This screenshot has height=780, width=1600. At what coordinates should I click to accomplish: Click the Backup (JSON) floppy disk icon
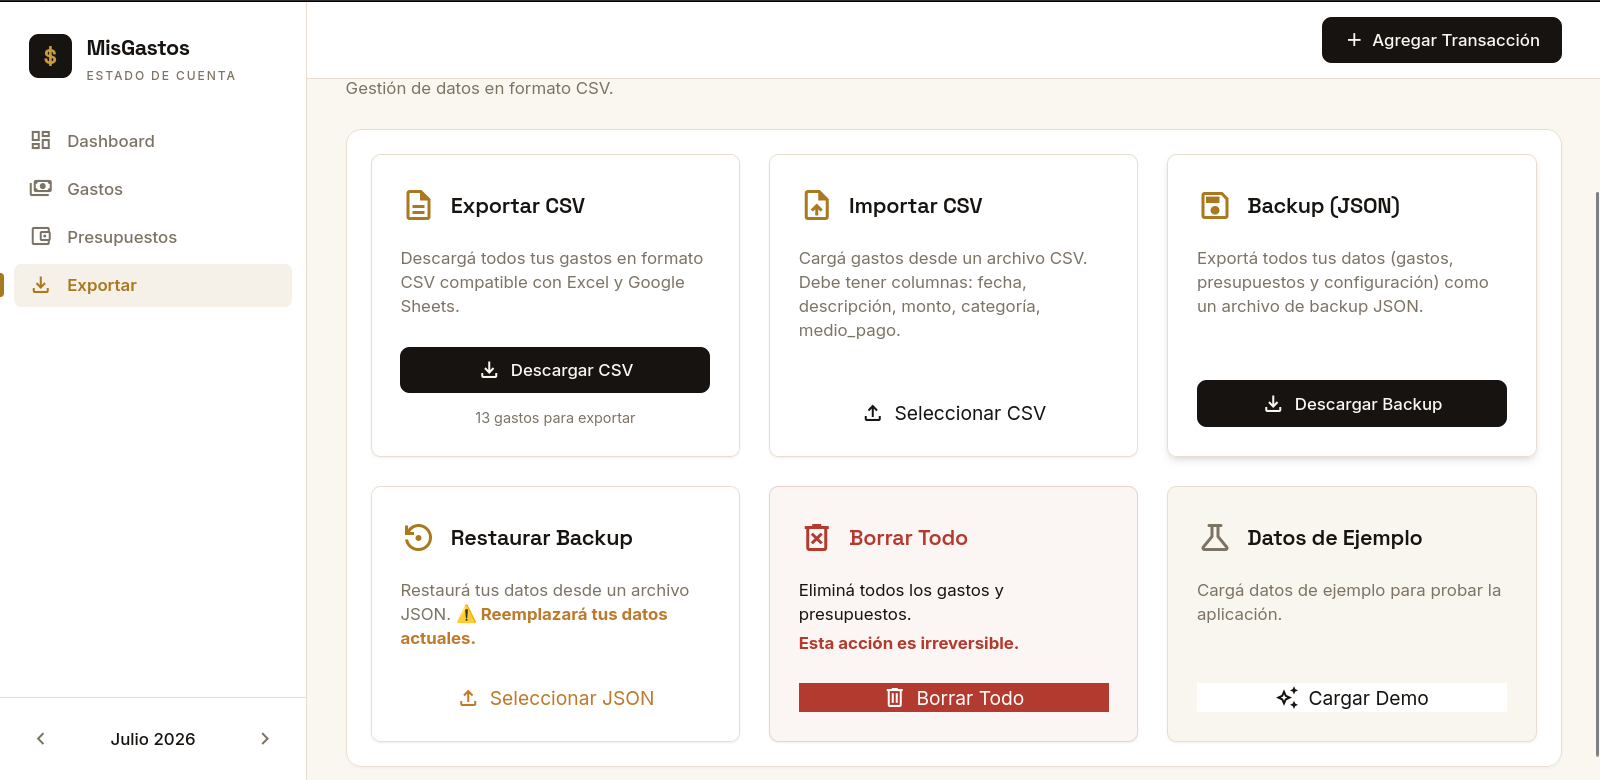[1215, 205]
